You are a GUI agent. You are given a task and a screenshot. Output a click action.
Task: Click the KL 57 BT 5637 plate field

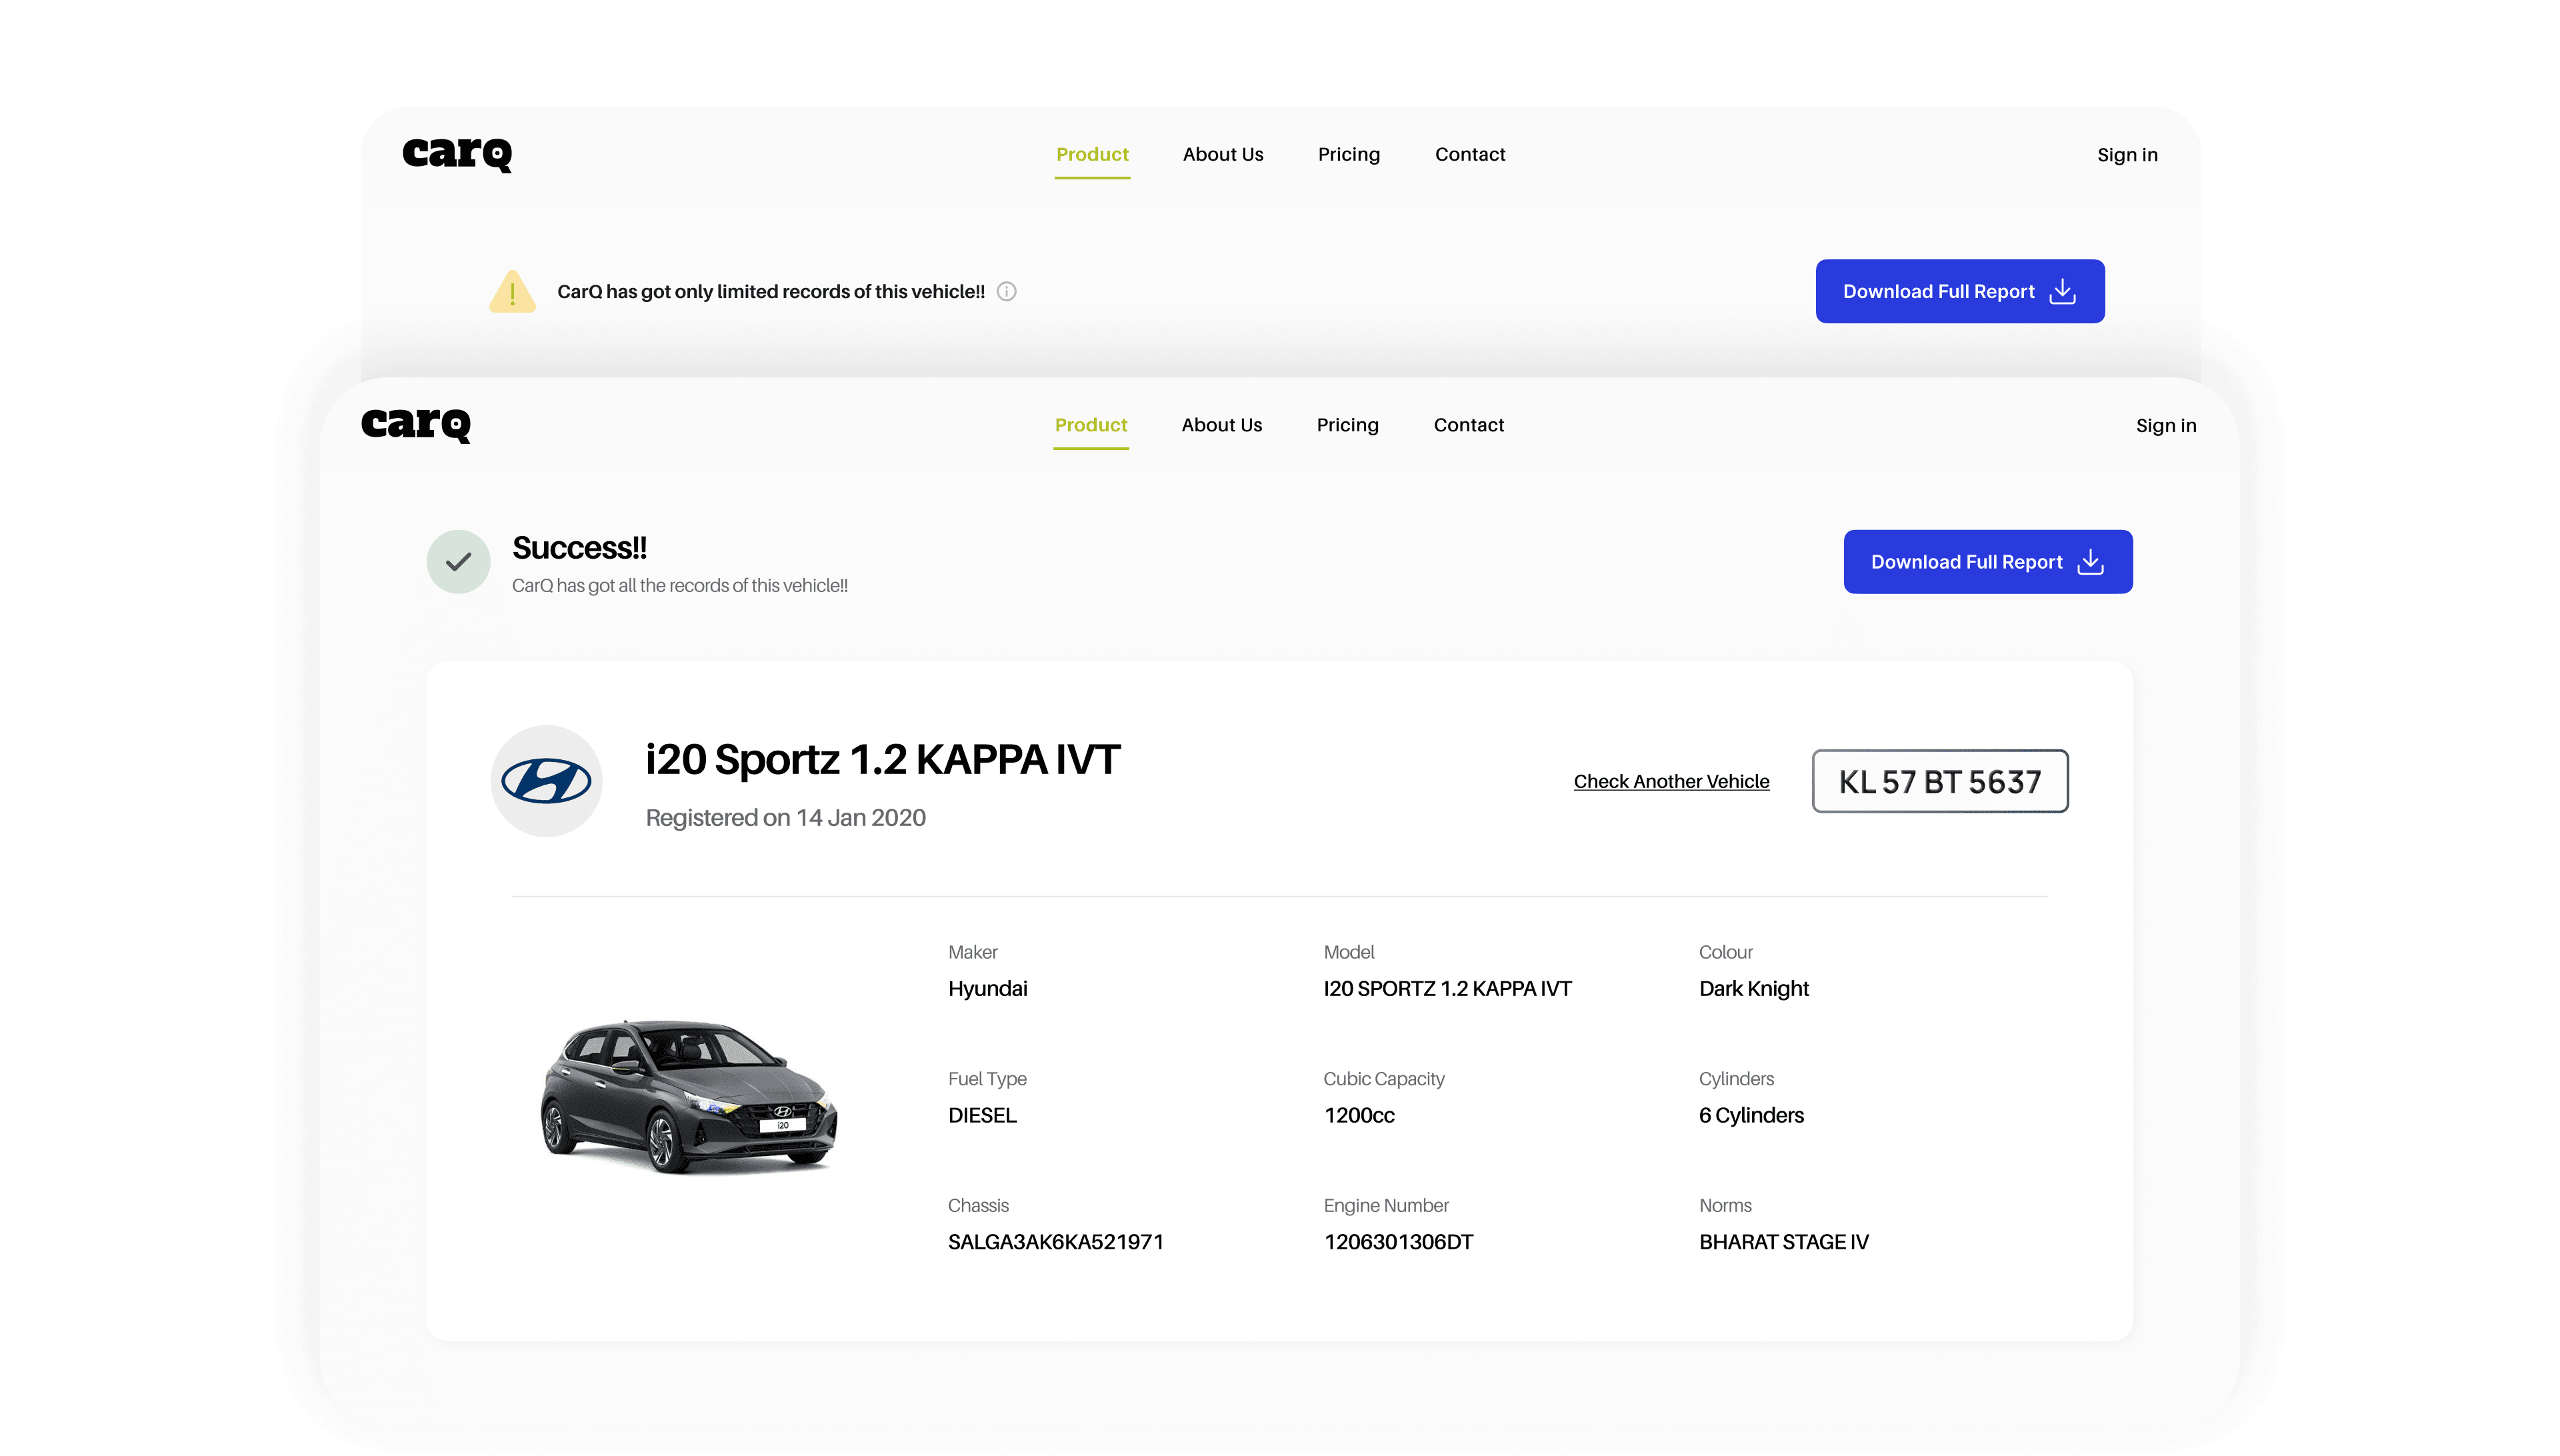[1939, 781]
